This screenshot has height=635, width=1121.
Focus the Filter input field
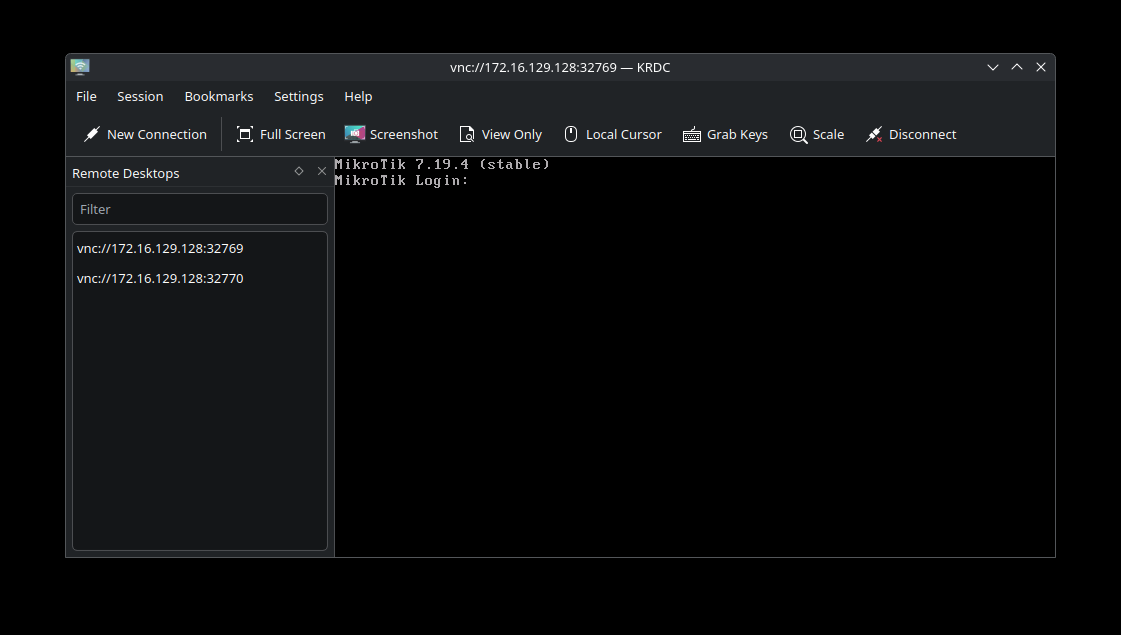tap(200, 210)
